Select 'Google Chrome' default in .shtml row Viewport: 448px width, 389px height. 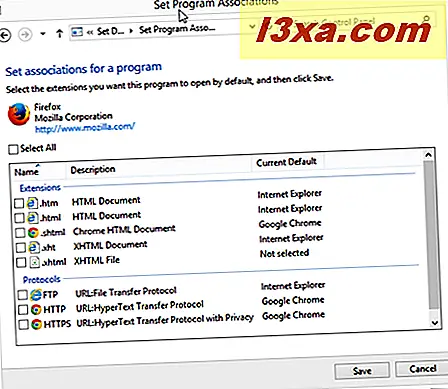[x=290, y=223]
